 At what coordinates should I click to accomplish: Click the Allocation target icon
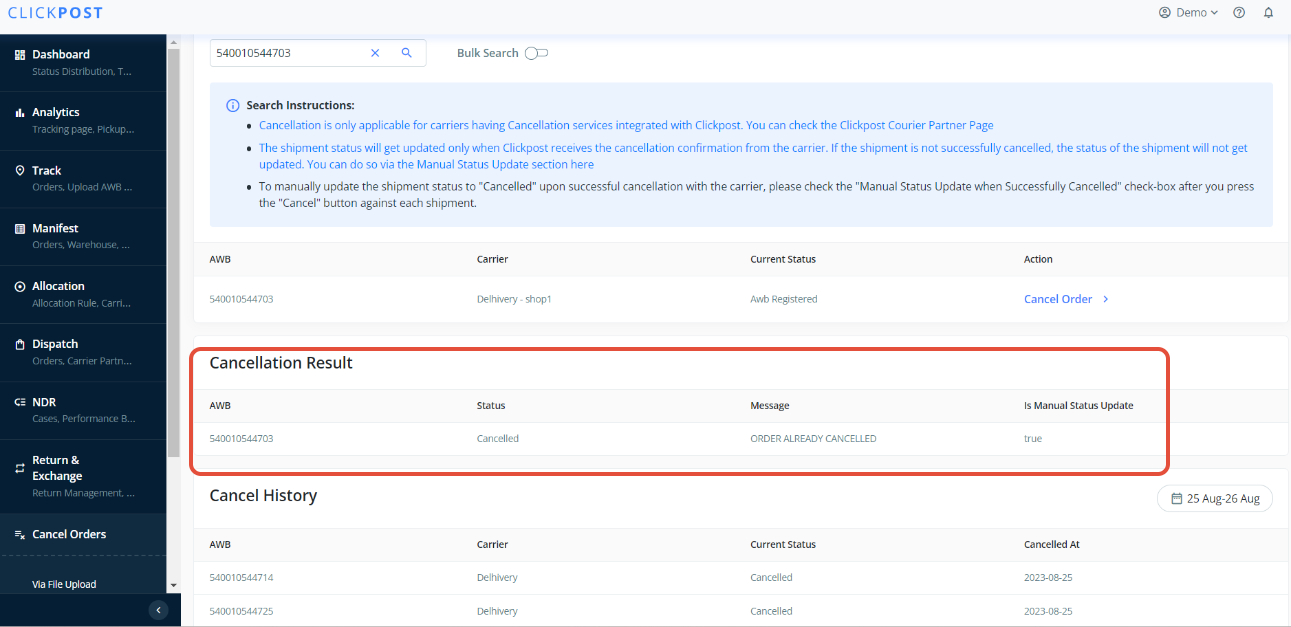pos(20,286)
